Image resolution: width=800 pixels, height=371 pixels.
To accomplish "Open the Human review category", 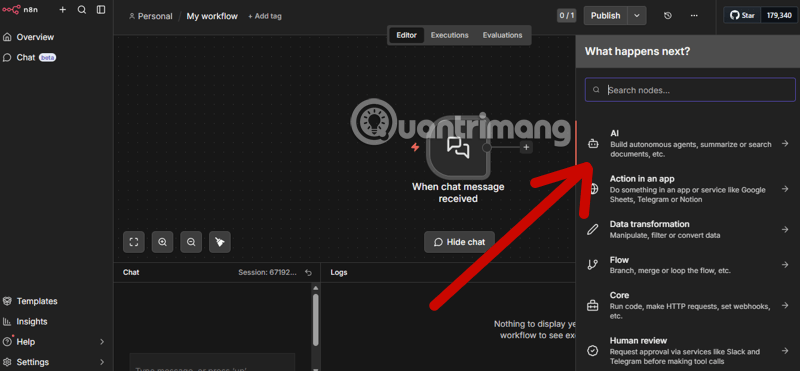I will (x=688, y=351).
